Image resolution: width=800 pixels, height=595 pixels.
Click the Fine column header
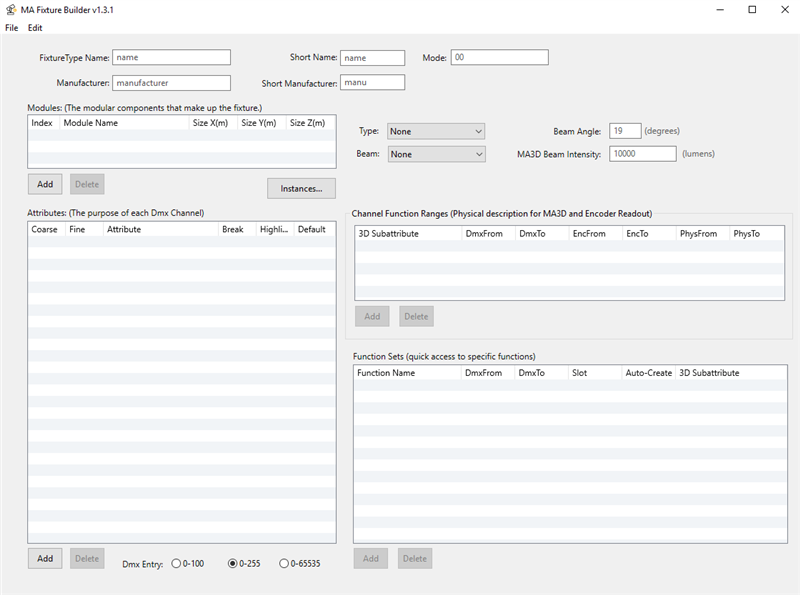[x=85, y=230]
